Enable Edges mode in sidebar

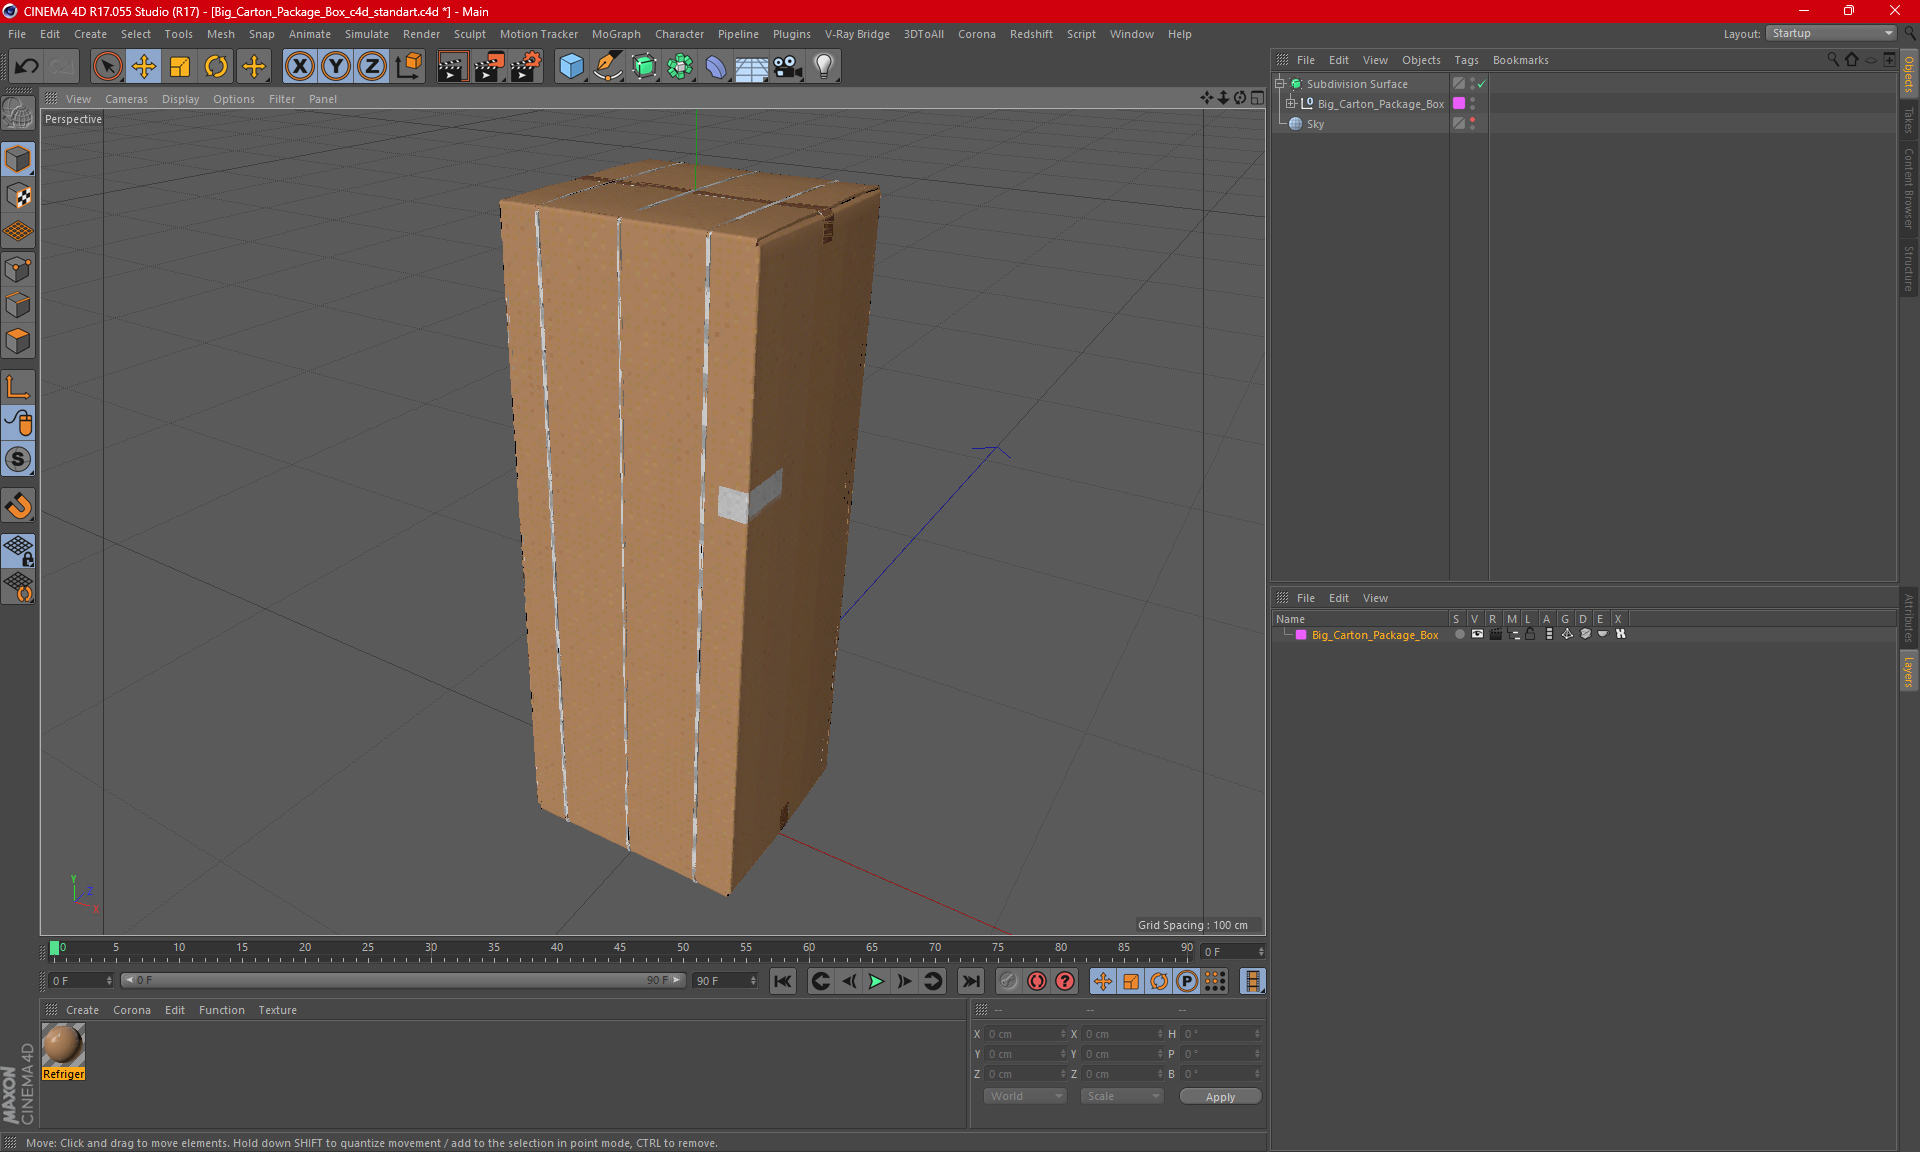click(x=19, y=305)
